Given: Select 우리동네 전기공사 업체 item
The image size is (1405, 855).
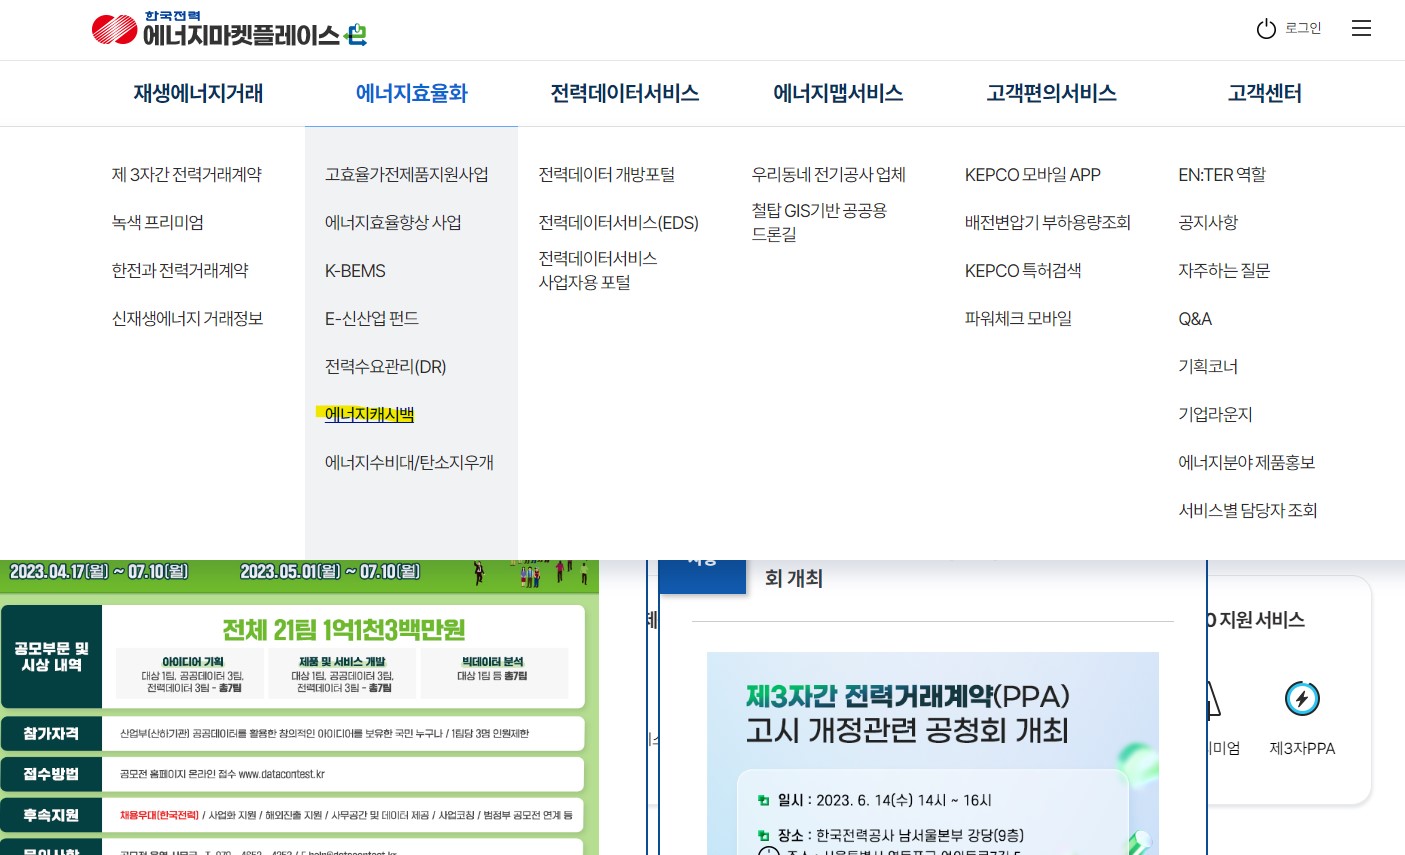Looking at the screenshot, I should [829, 175].
